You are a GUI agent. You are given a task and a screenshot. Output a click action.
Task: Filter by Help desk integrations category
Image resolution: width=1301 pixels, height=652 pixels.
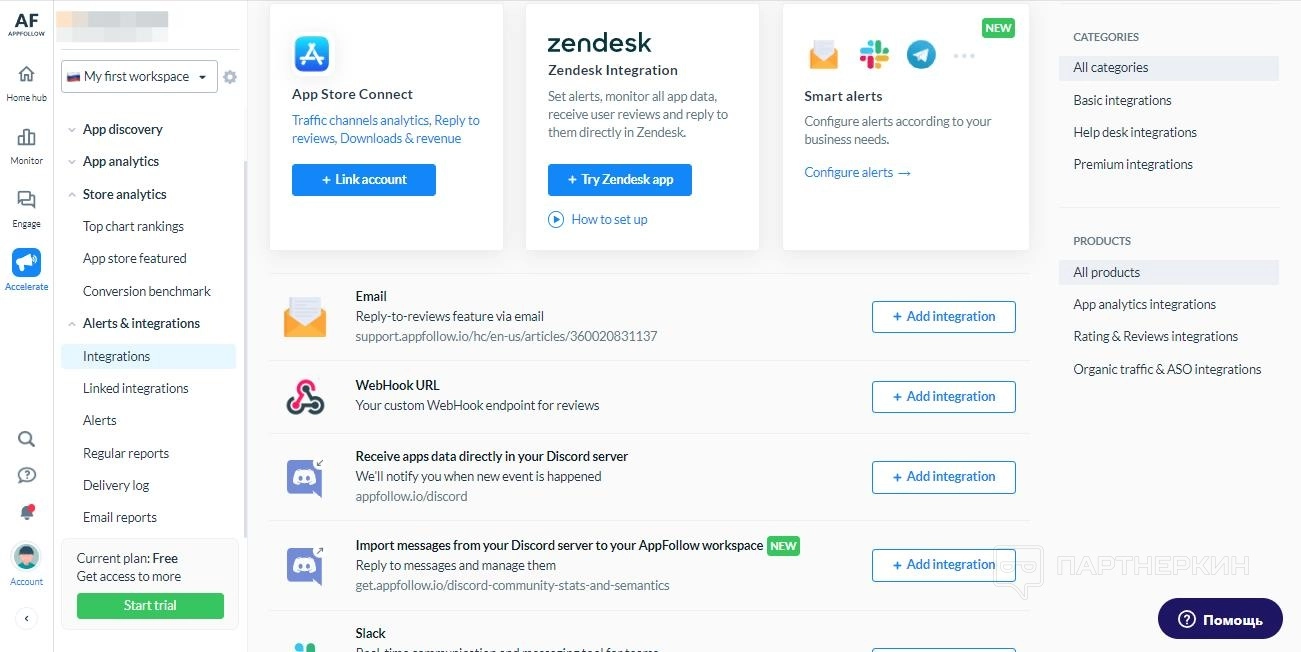(1135, 132)
